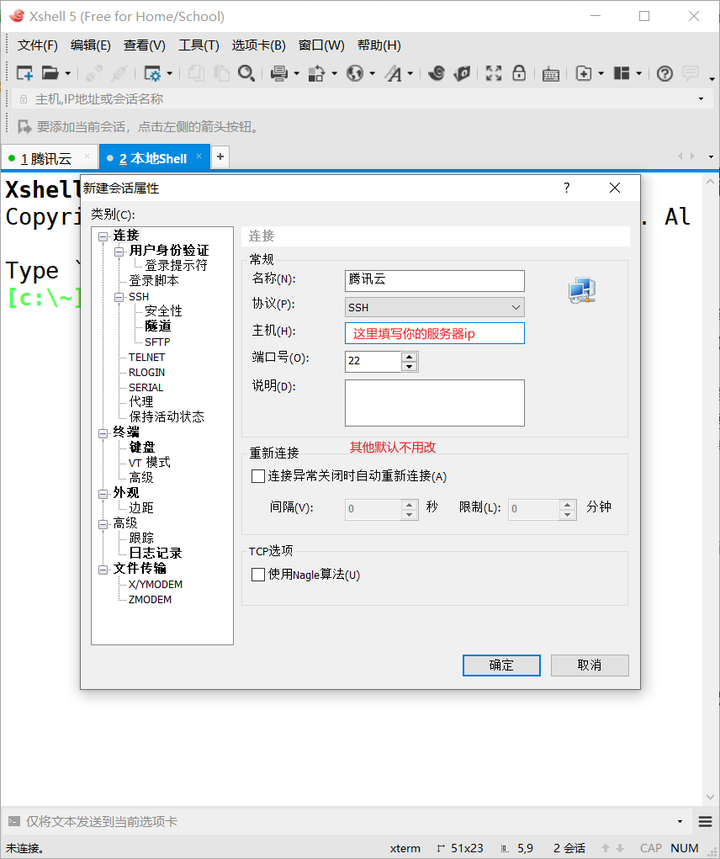Collapse the 连接 tree node
Viewport: 720px width, 859px height.
(x=102, y=237)
